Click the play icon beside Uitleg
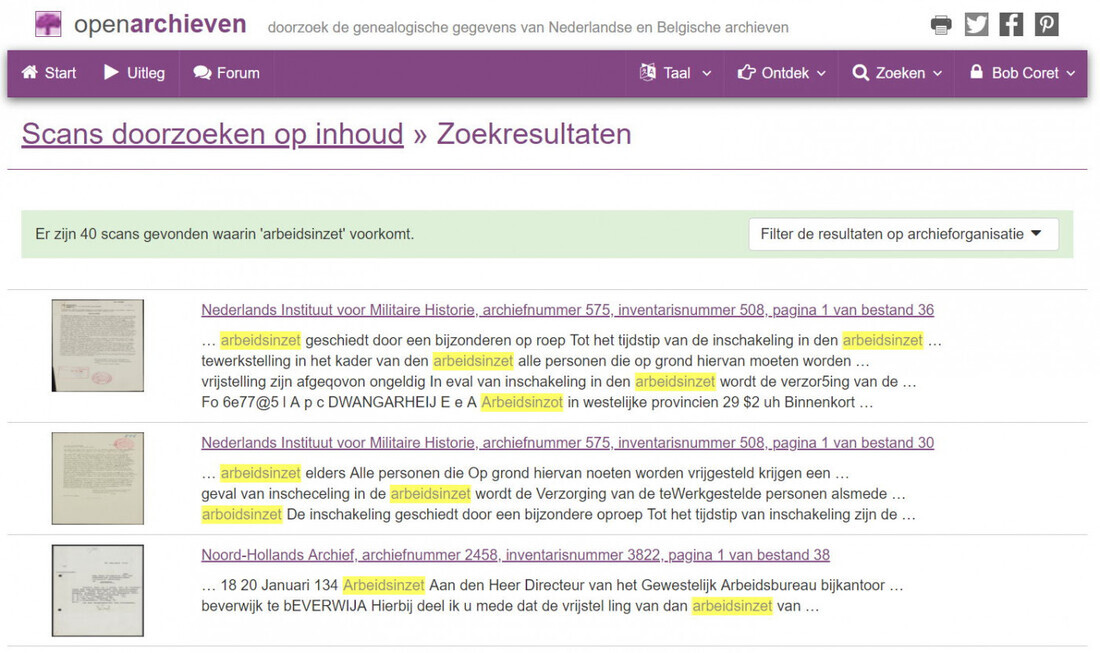This screenshot has width=1100, height=653. (x=111, y=72)
